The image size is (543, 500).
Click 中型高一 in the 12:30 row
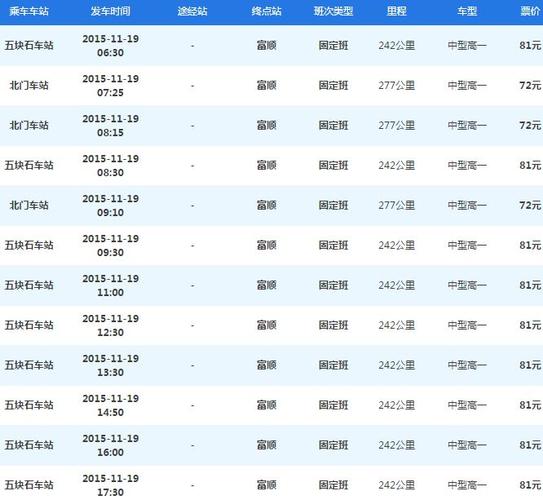[467, 325]
